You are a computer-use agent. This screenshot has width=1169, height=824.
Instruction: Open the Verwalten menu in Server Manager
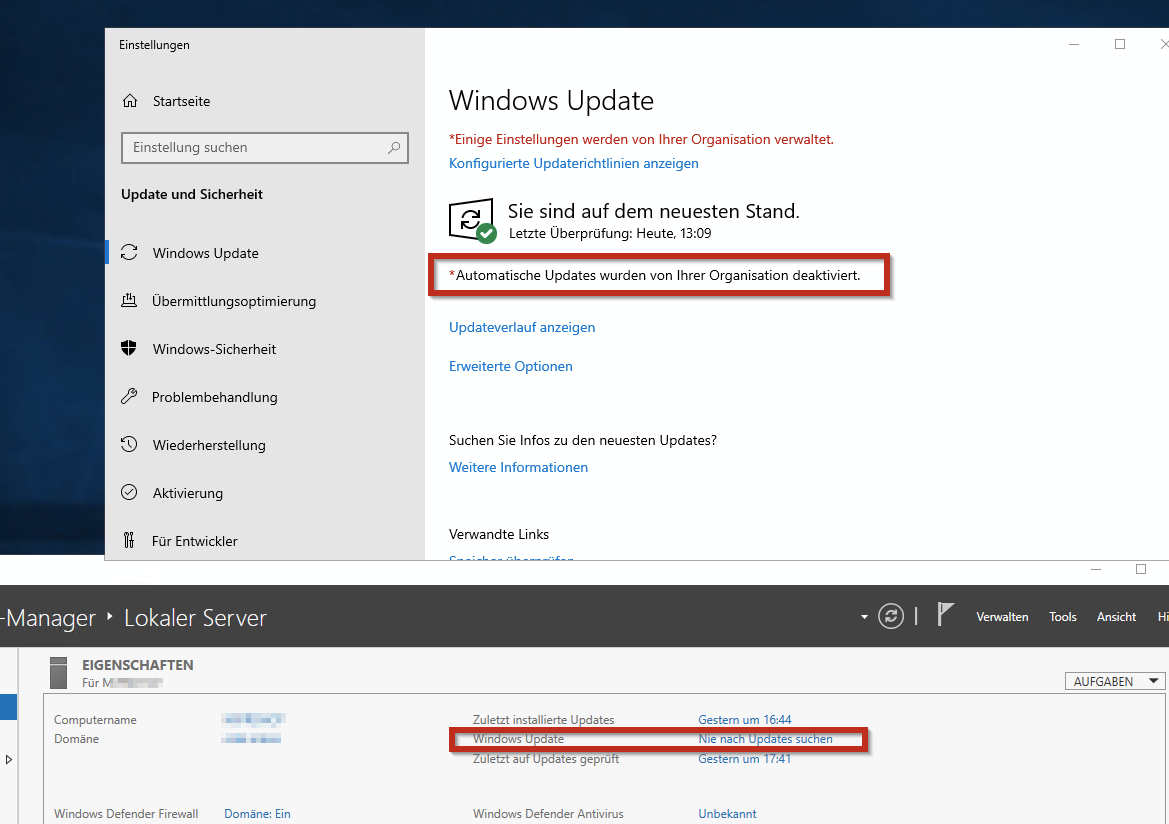tap(1002, 617)
